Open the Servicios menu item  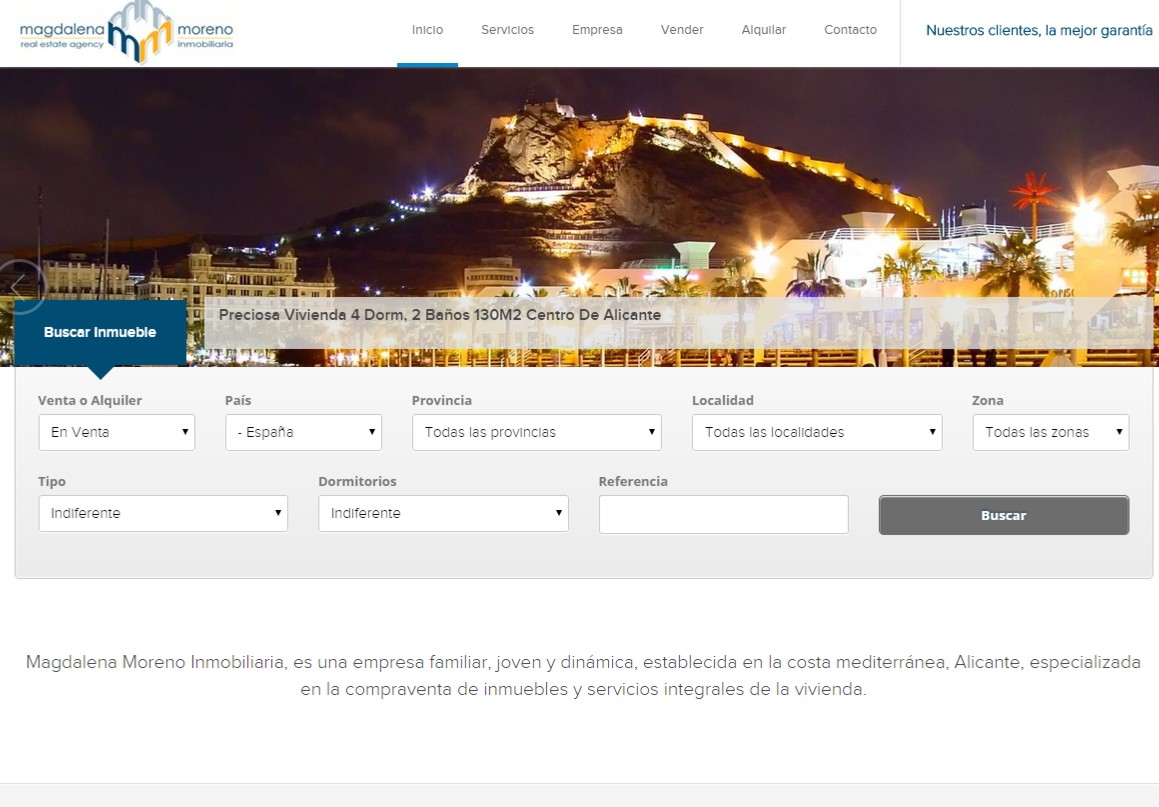point(507,30)
